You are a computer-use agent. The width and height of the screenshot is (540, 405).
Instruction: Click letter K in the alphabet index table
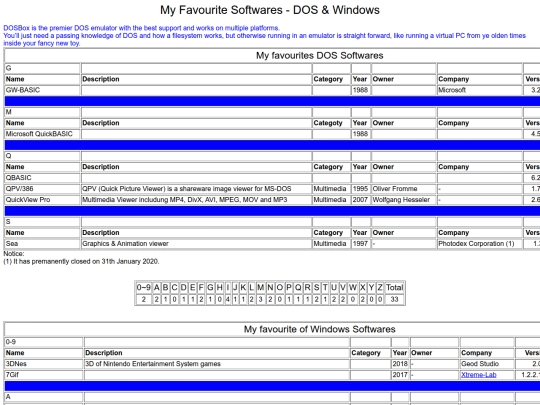coord(243,288)
